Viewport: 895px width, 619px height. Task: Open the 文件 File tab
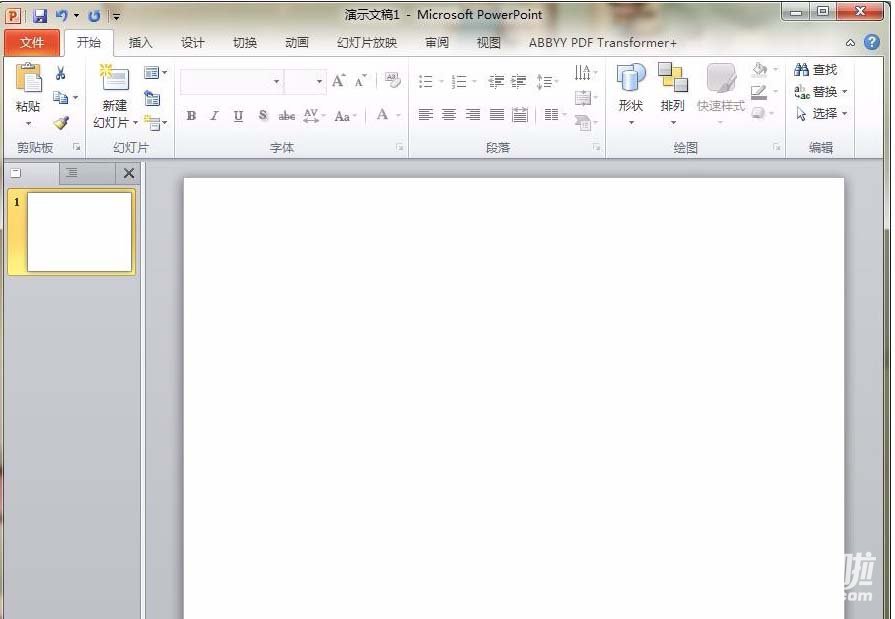pos(31,43)
